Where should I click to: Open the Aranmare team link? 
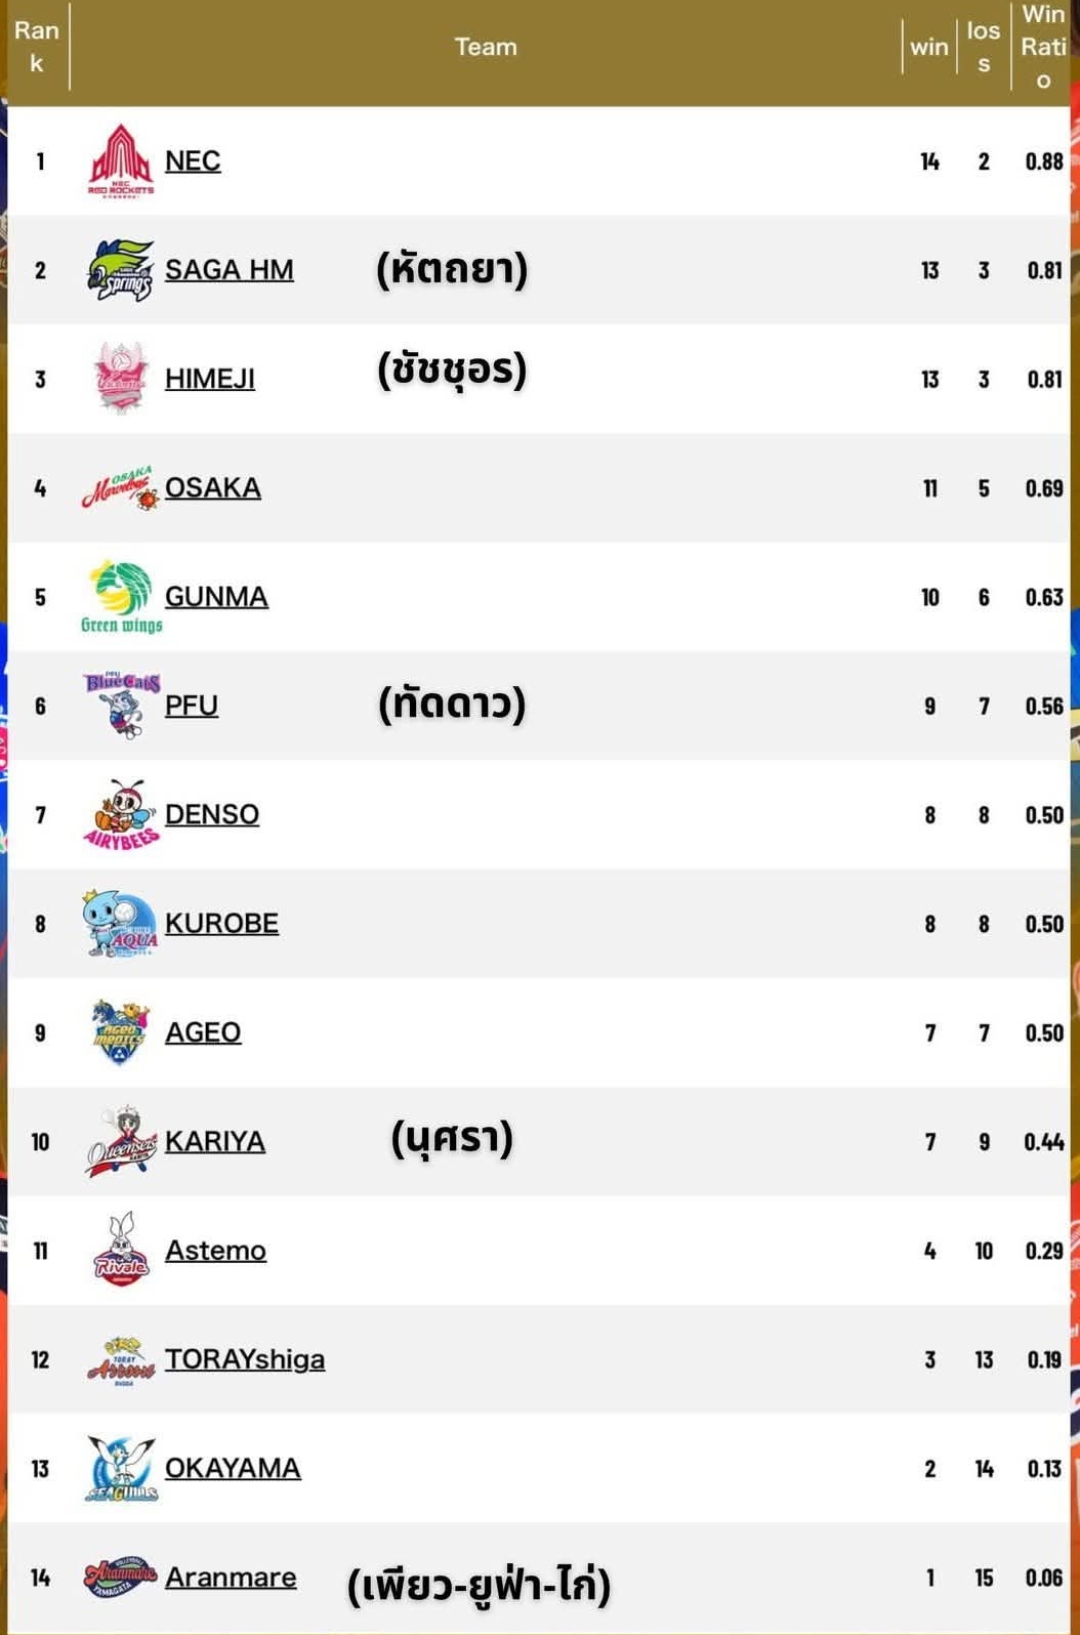[x=230, y=1578]
